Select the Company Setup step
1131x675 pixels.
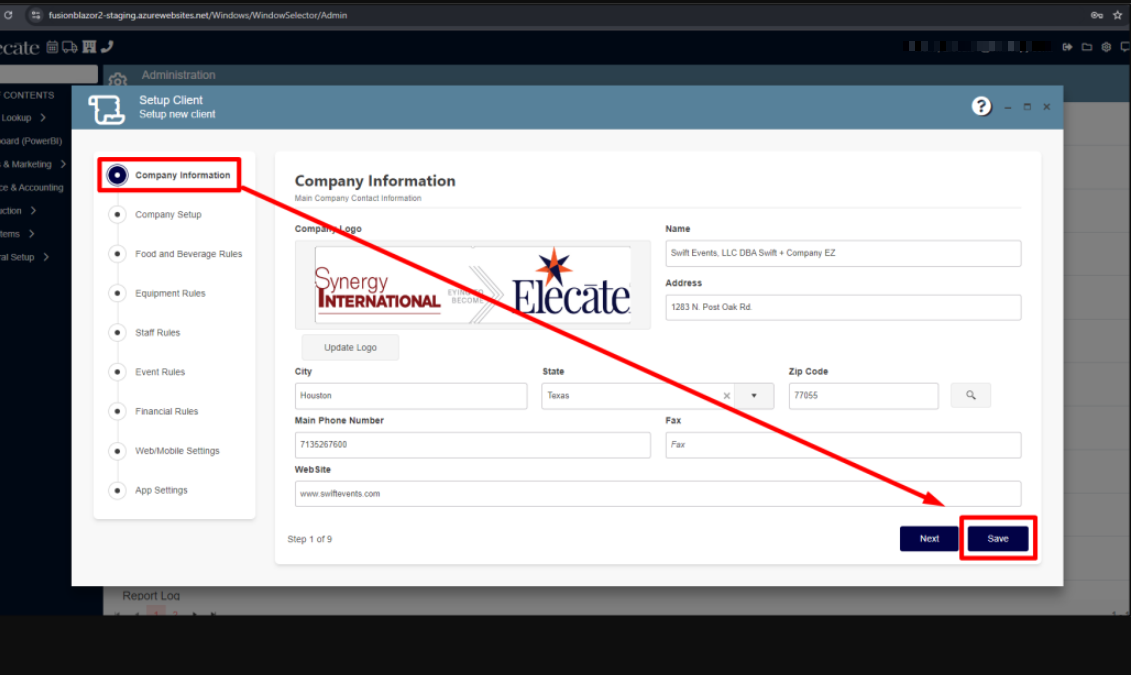tap(168, 215)
